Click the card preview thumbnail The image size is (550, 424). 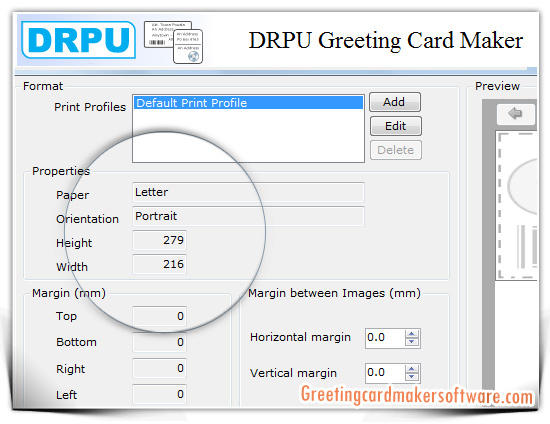516,206
